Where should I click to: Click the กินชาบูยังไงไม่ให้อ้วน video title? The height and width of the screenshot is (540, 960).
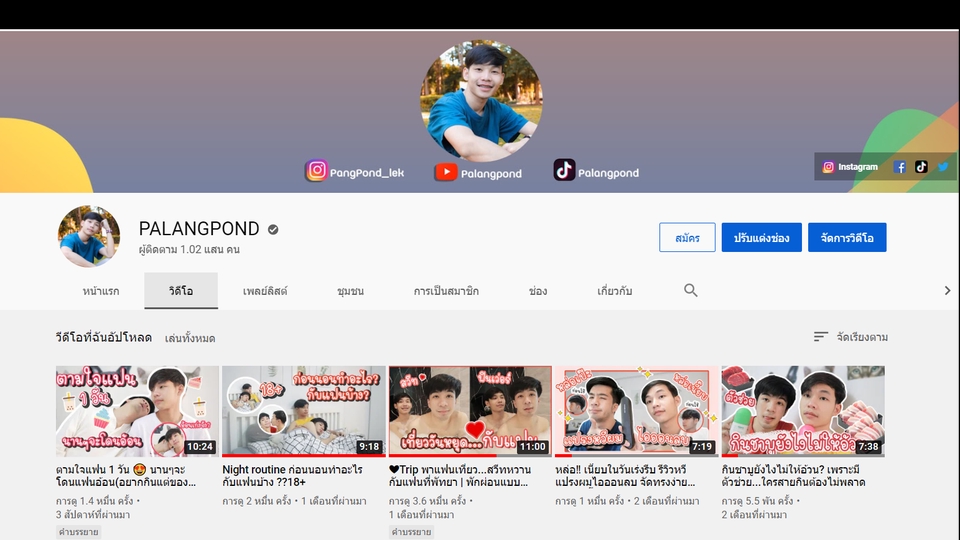coord(793,476)
